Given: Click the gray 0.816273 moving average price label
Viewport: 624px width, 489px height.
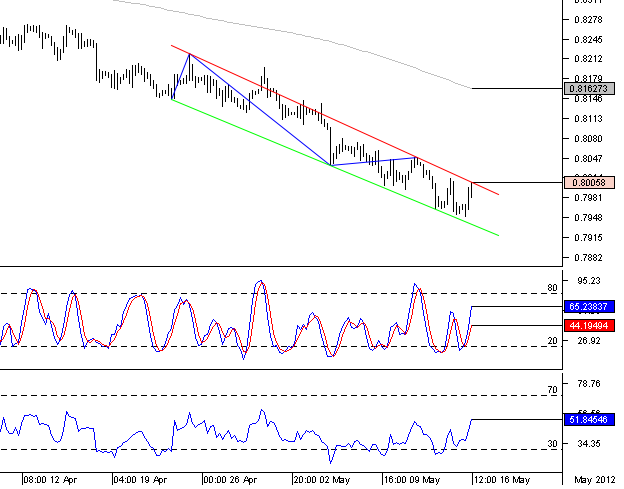Looking at the screenshot, I should (x=589, y=88).
